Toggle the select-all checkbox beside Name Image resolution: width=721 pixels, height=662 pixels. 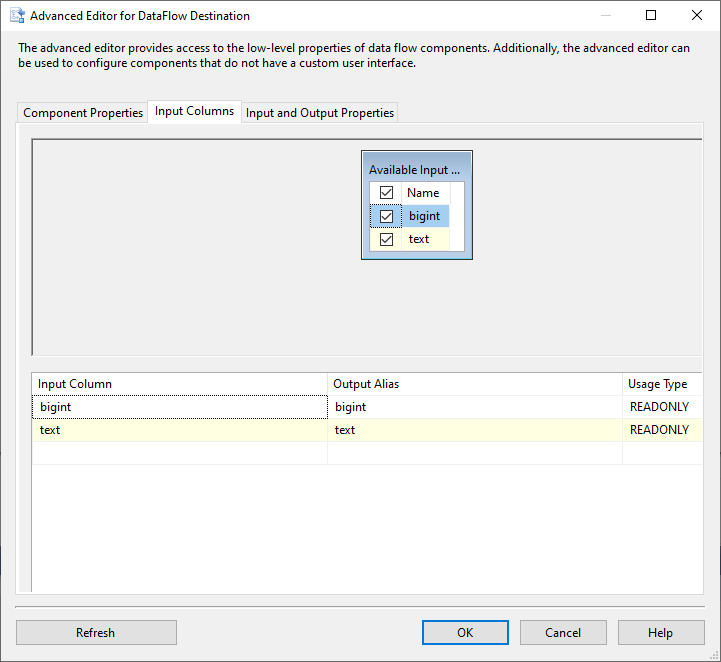tap(386, 193)
